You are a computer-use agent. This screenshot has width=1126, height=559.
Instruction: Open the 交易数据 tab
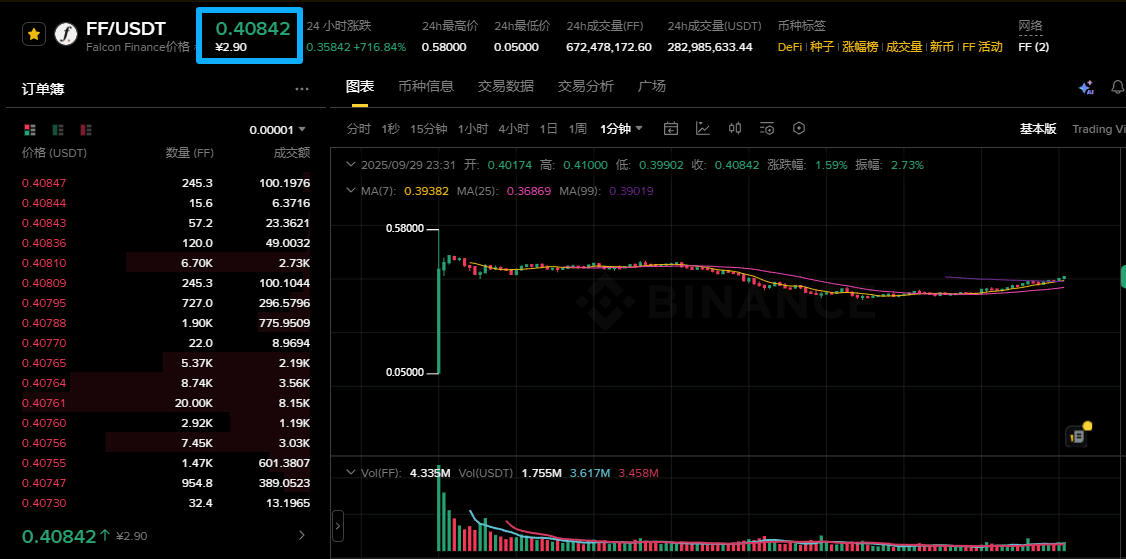[x=505, y=87]
